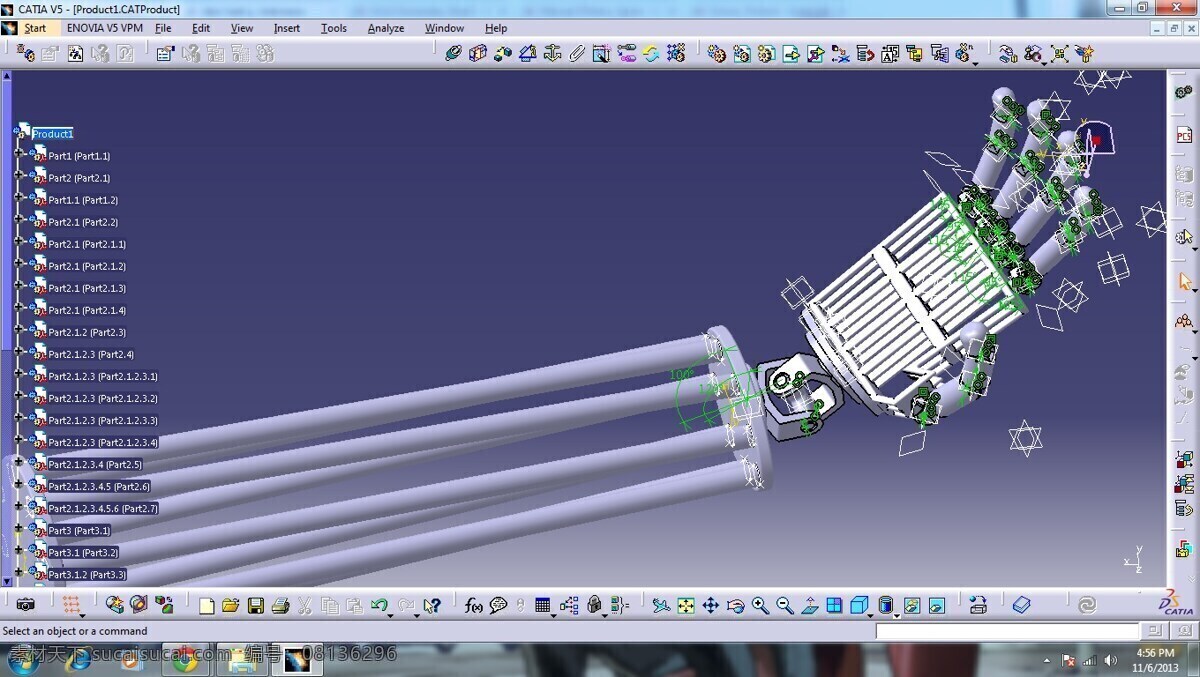Expand the Part3 (Part3.1) tree node

(19, 529)
